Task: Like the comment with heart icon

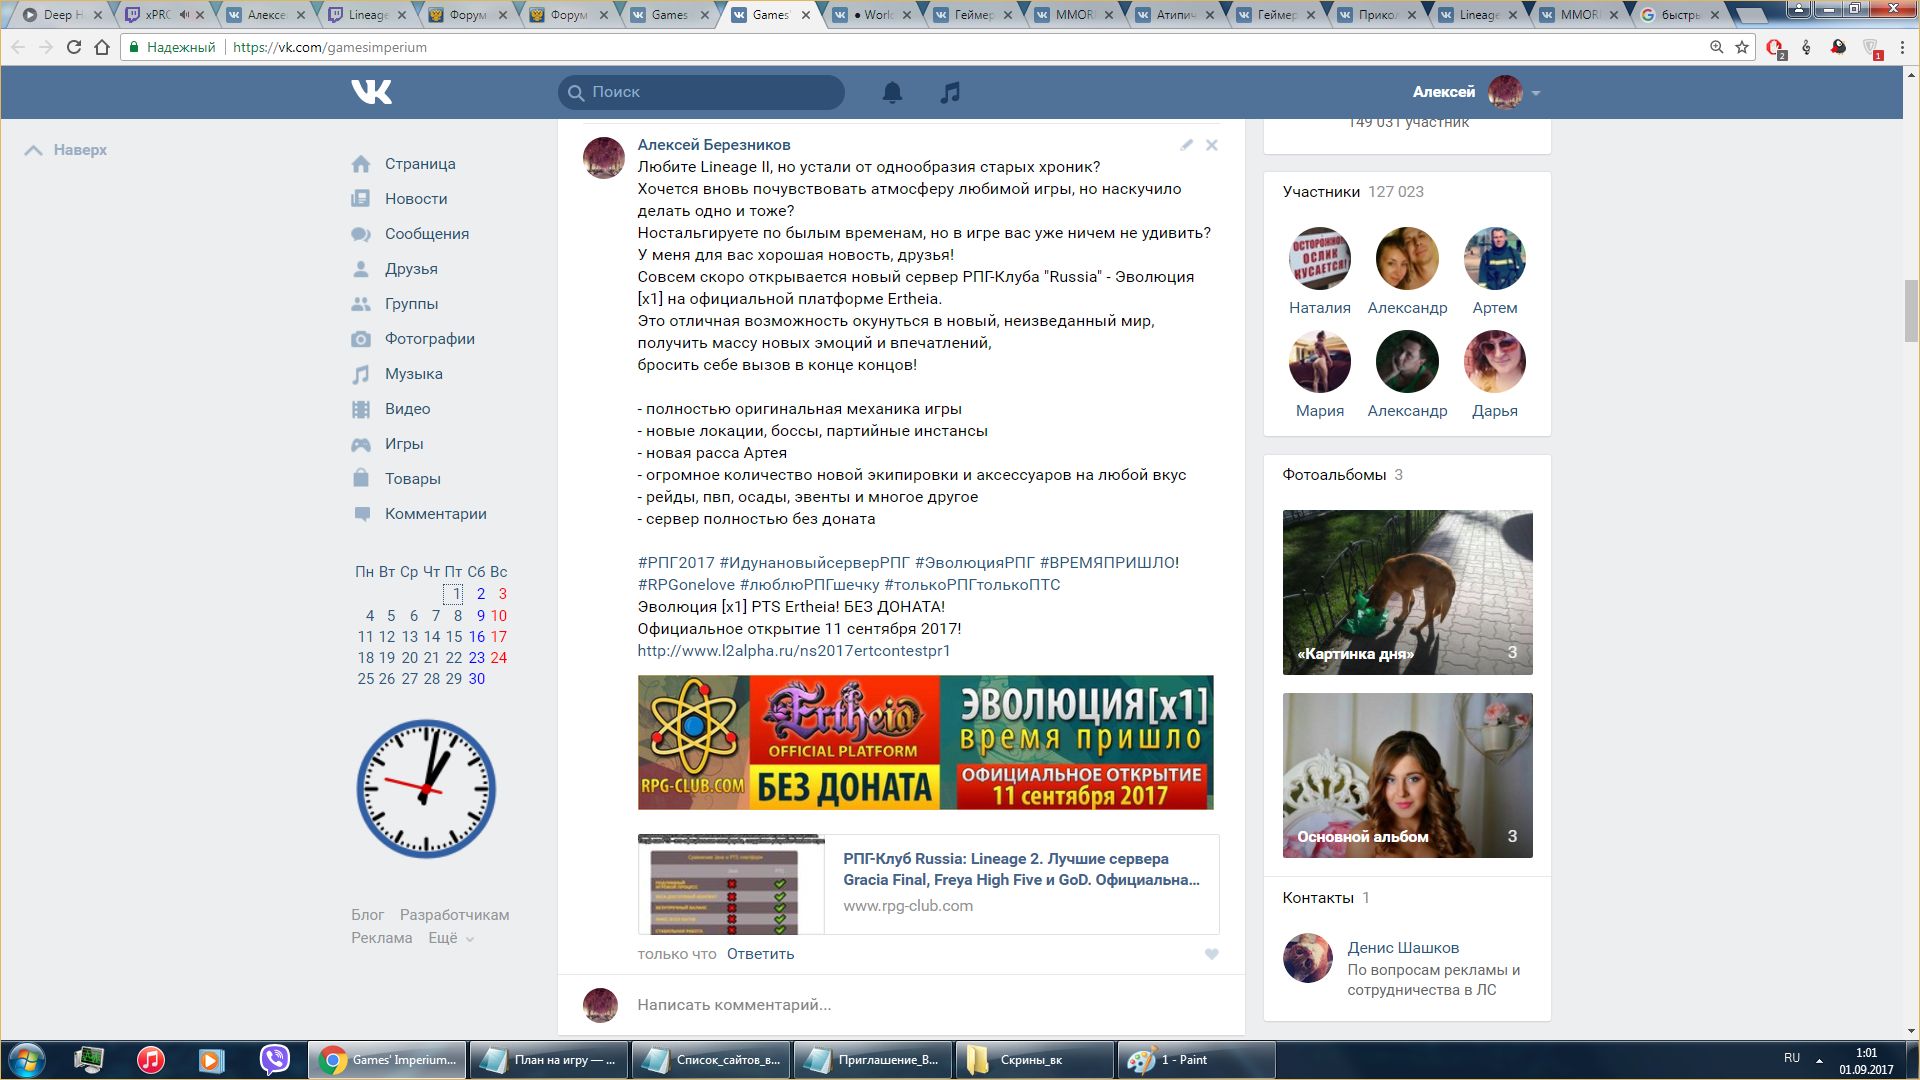Action: click(1211, 954)
